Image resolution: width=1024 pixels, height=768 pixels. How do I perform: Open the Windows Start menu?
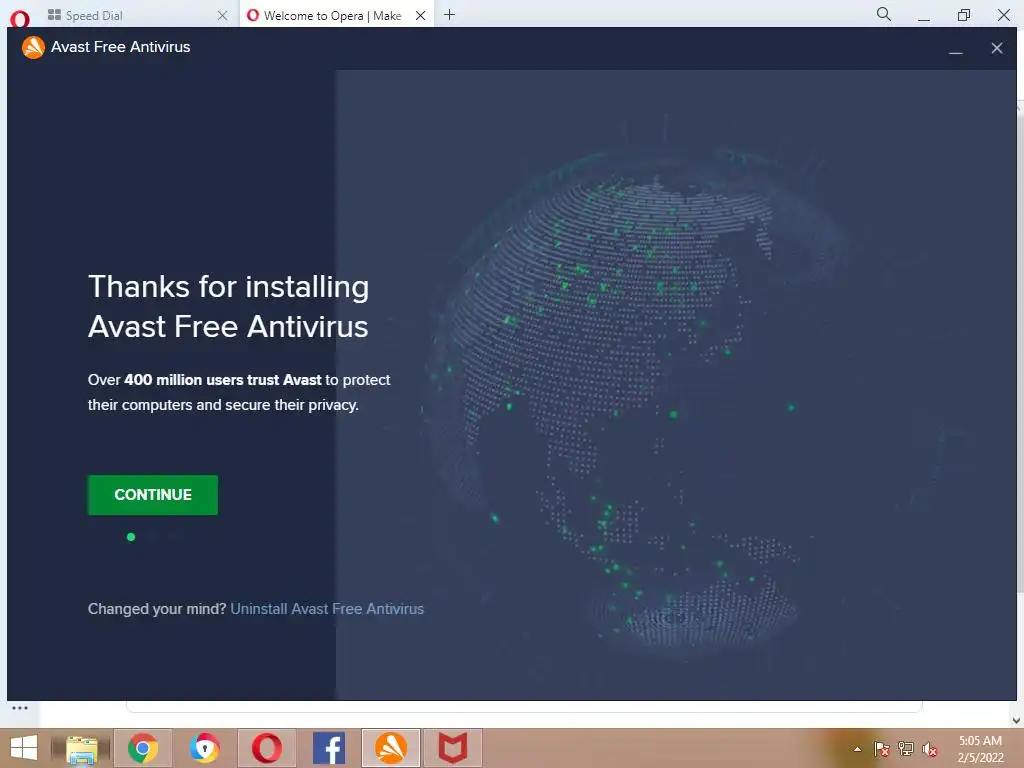(x=24, y=748)
